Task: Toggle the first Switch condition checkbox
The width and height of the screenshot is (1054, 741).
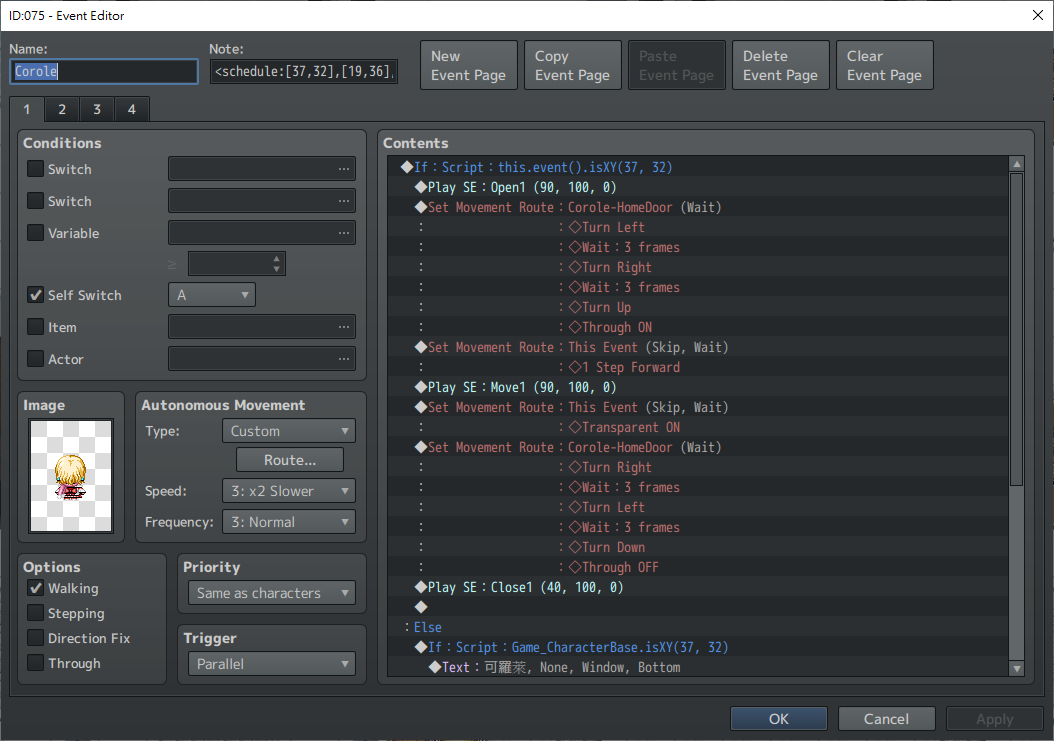Action: (35, 169)
